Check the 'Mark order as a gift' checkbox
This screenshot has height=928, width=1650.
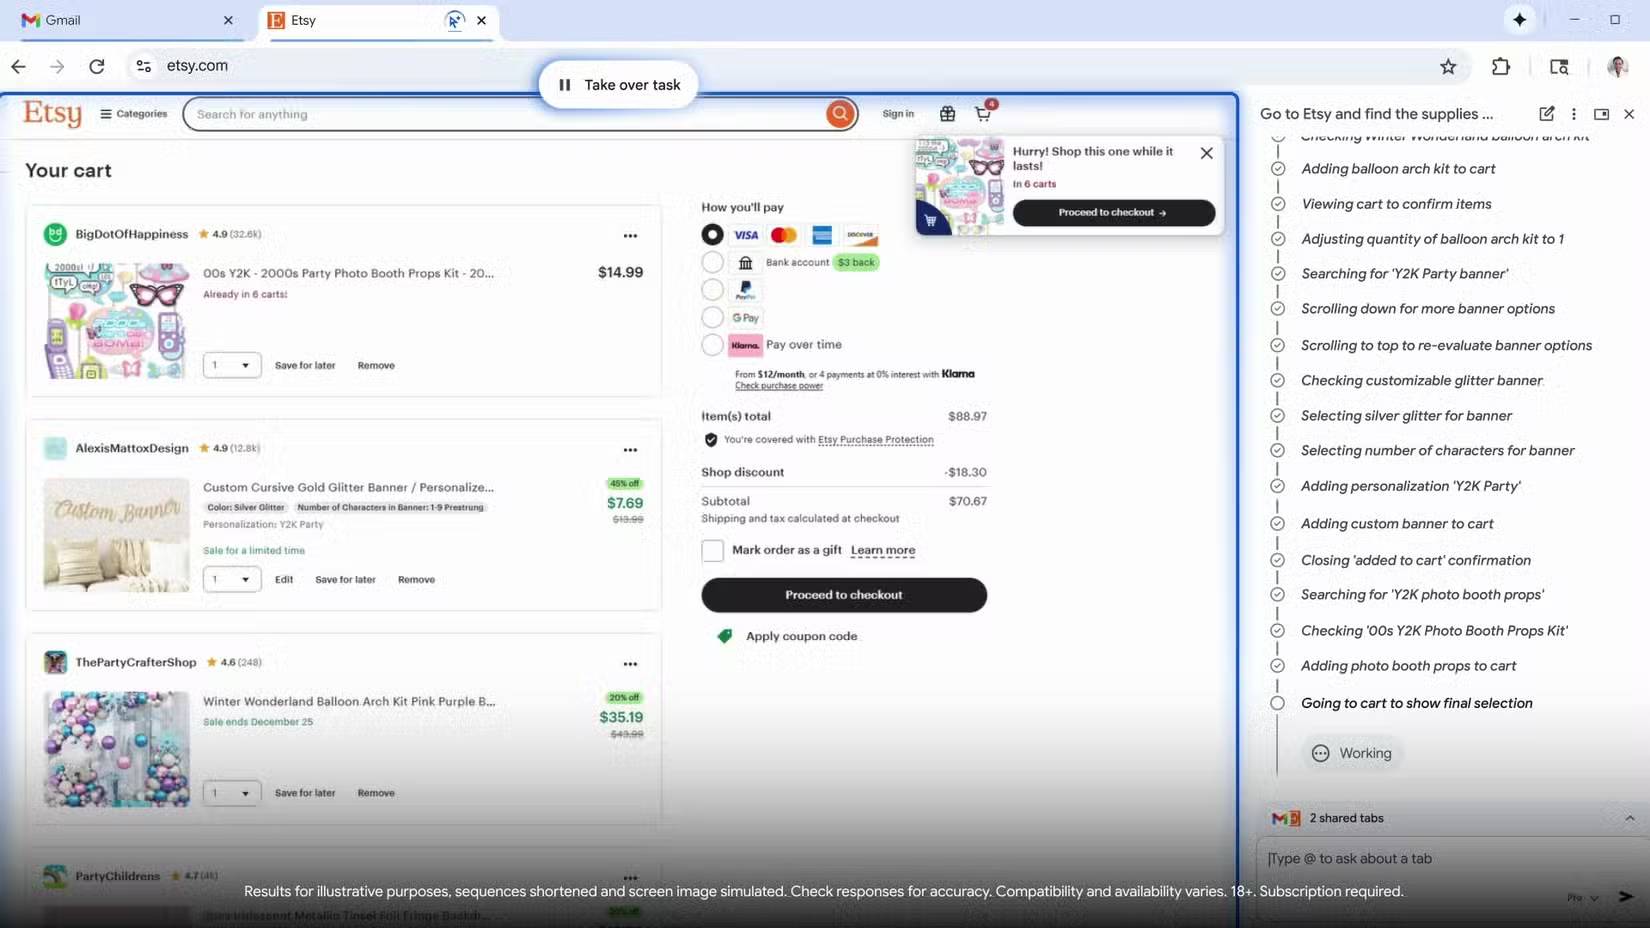[712, 550]
